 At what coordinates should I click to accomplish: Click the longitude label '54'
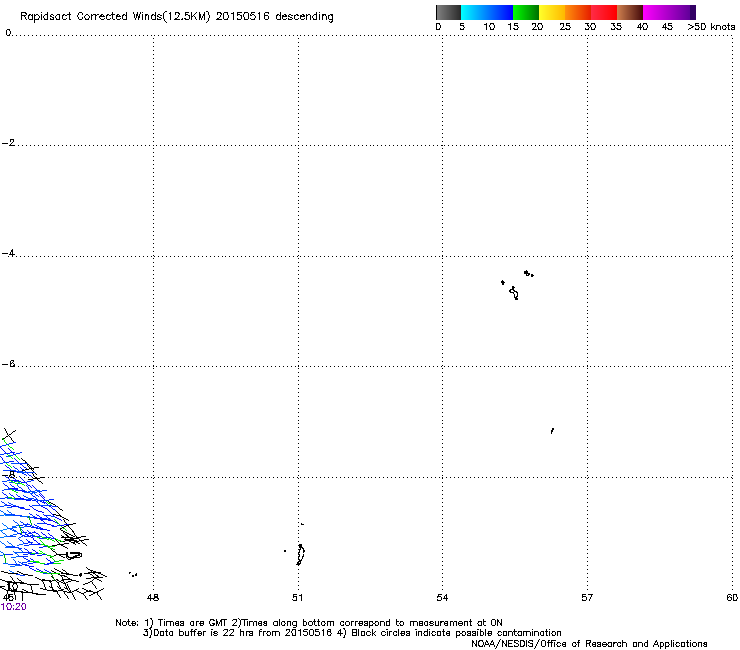pos(442,598)
